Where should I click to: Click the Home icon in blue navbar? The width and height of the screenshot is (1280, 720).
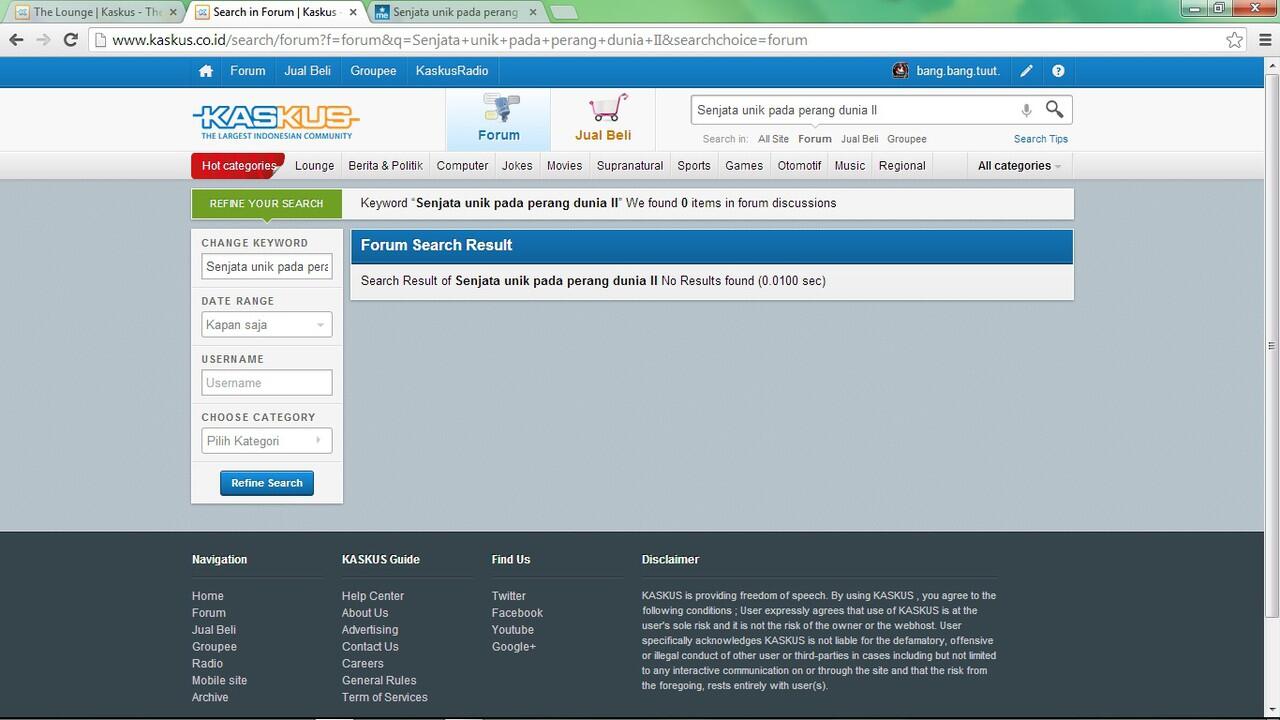click(206, 71)
